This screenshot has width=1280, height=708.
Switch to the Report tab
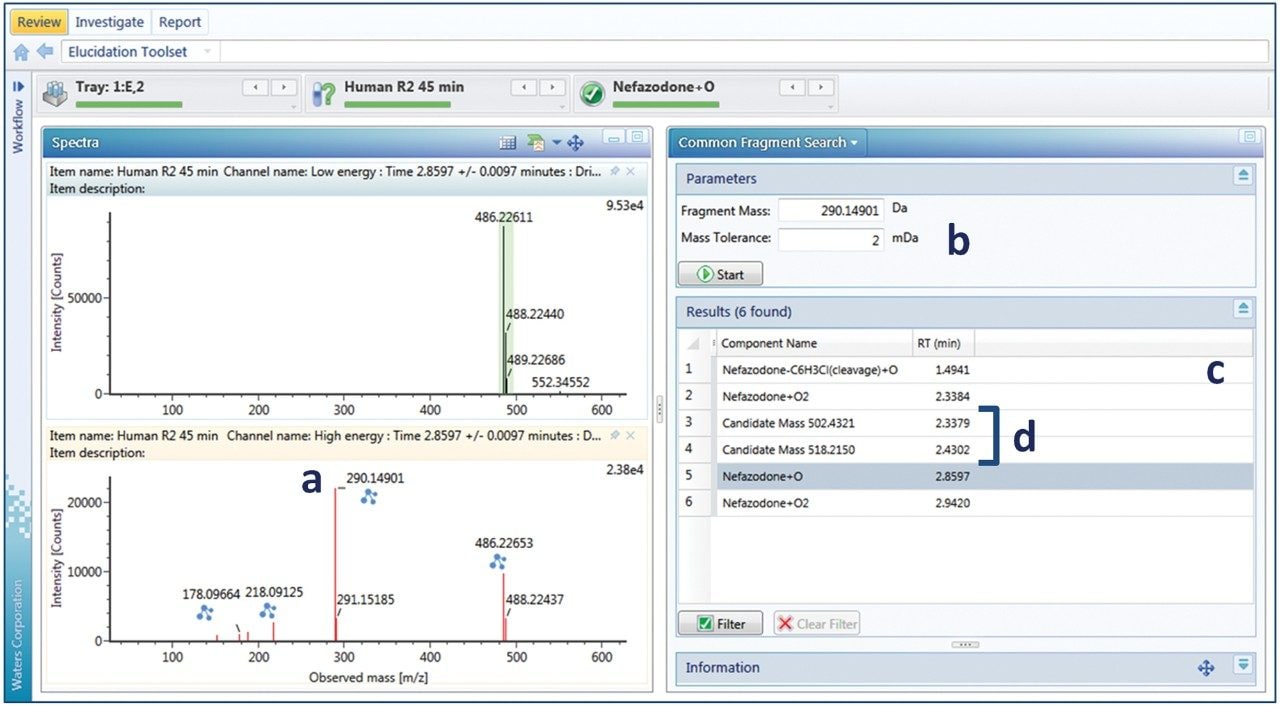tap(180, 22)
